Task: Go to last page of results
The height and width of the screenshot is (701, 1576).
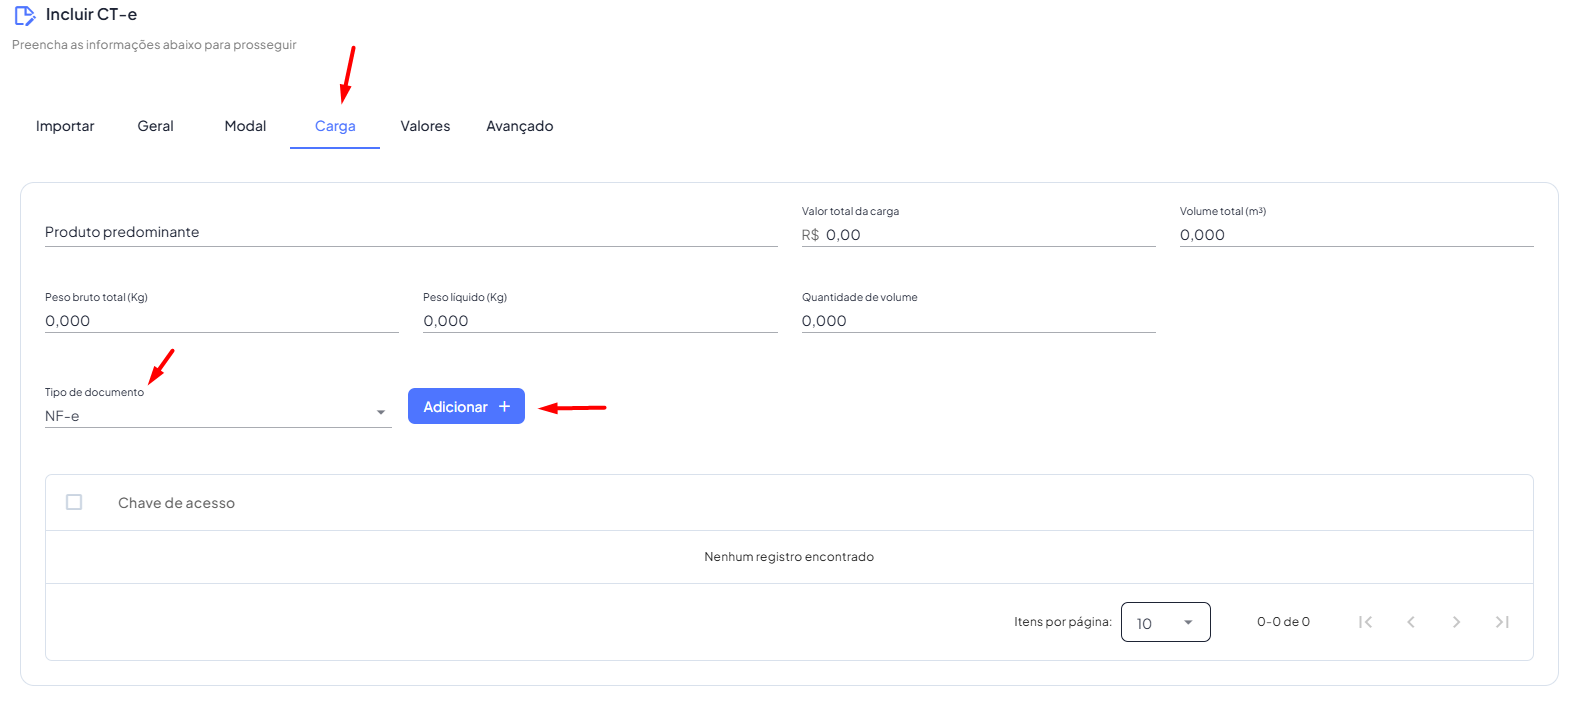Action: [1502, 622]
